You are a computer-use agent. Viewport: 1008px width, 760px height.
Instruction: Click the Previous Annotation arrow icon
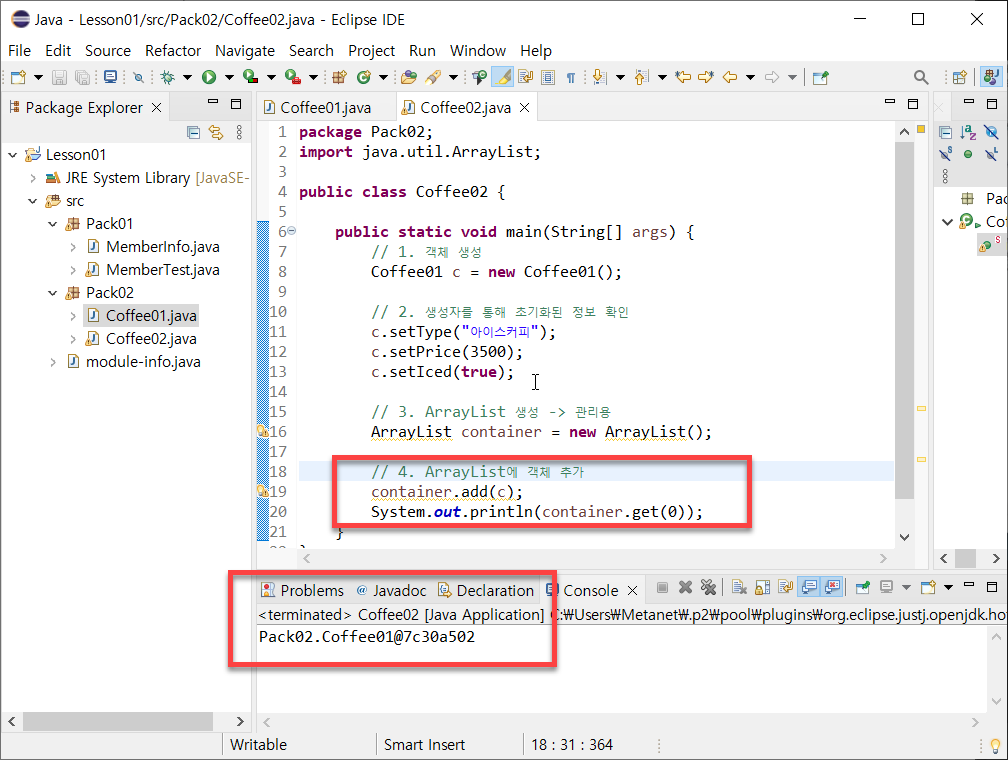click(x=641, y=77)
